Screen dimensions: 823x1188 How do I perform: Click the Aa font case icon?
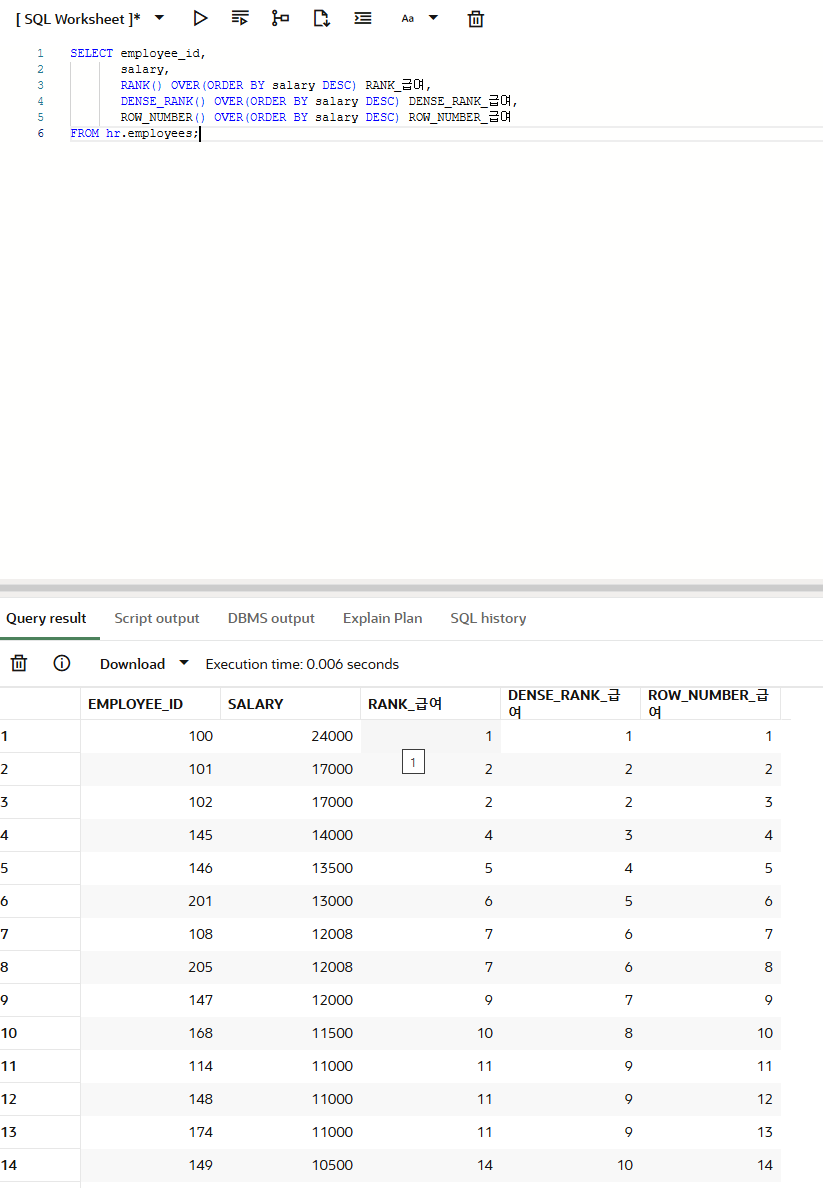tap(408, 18)
